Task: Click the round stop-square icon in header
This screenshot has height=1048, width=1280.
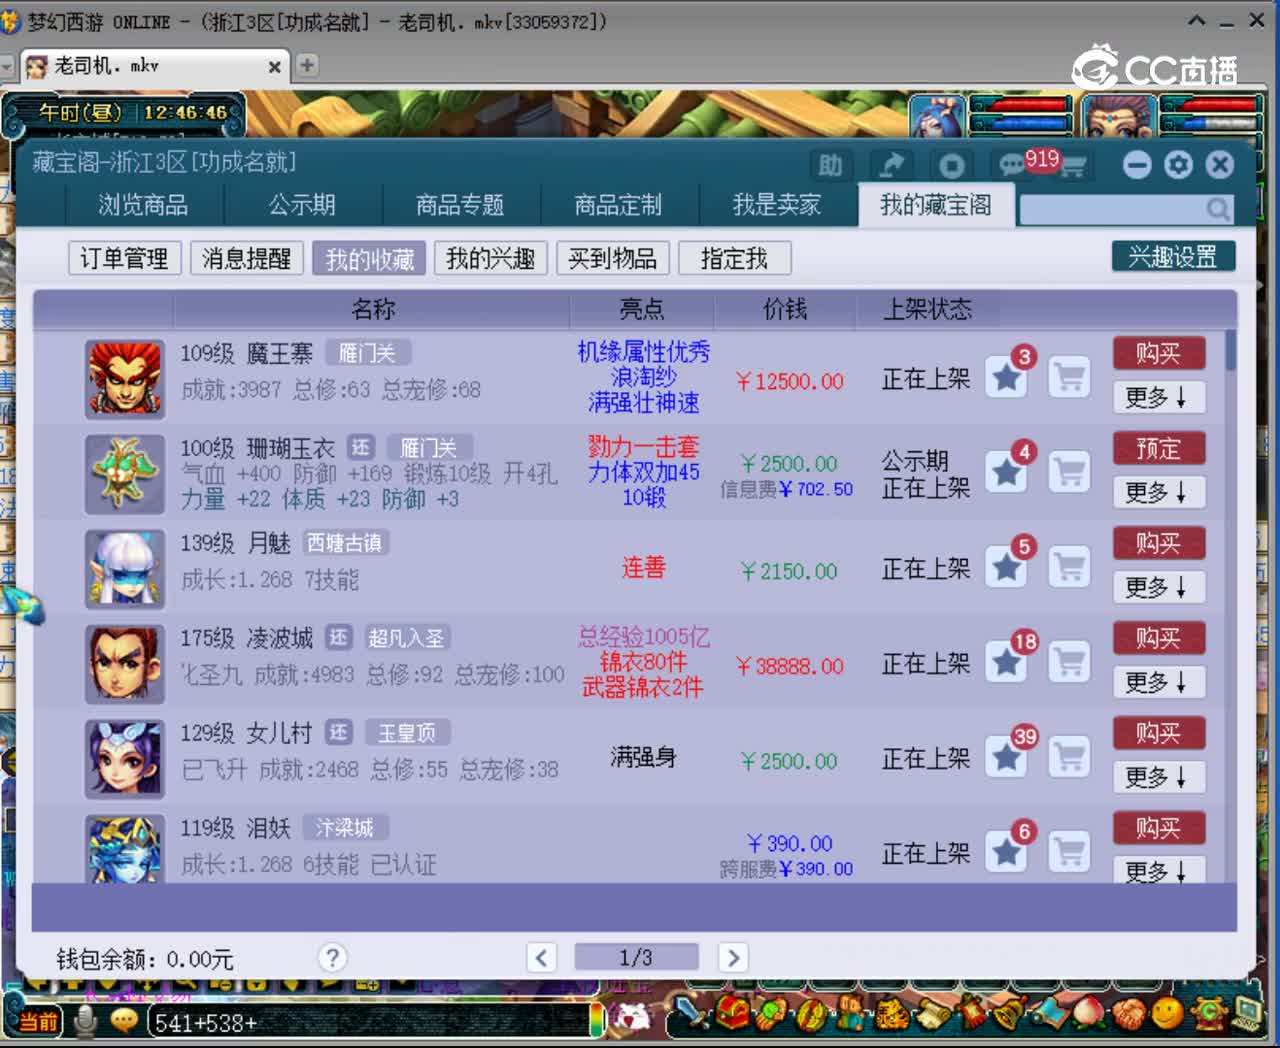Action: pos(951,165)
